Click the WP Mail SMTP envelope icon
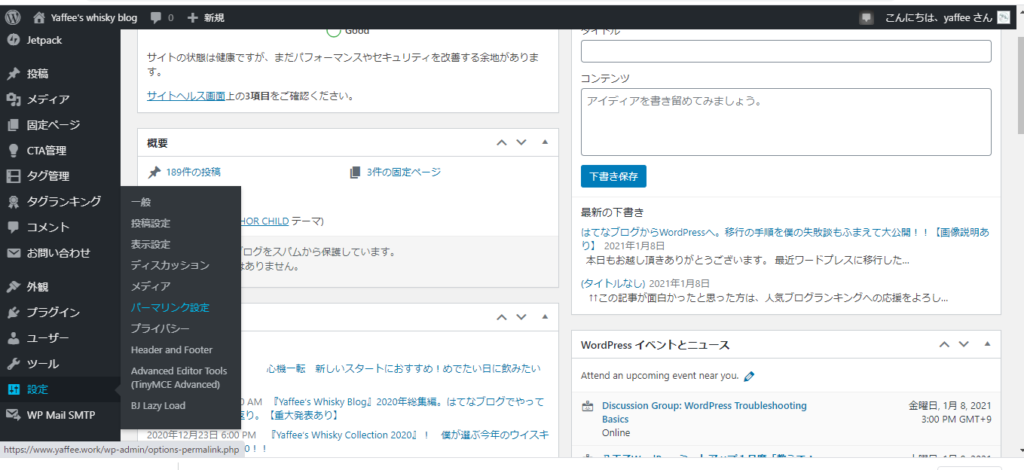Viewport: 1024px width, 470px height. (12, 415)
